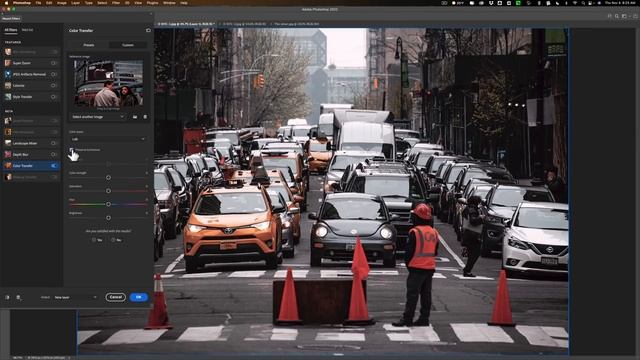
Task: Click the reset icon beside Brightness
Action: click(147, 213)
